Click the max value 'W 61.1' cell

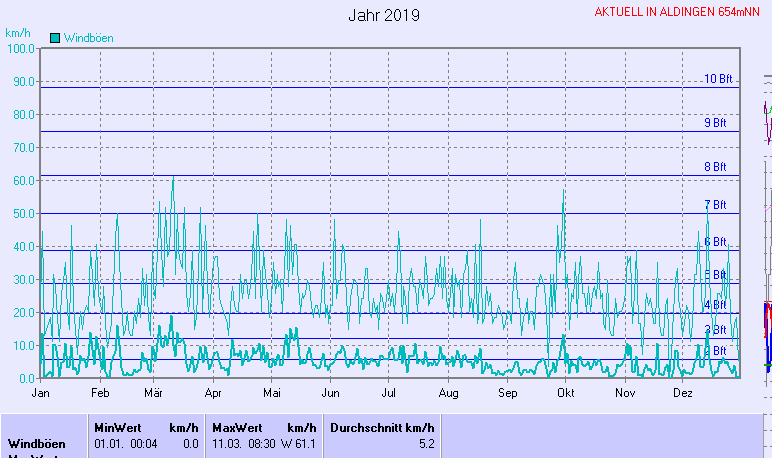tap(300, 443)
